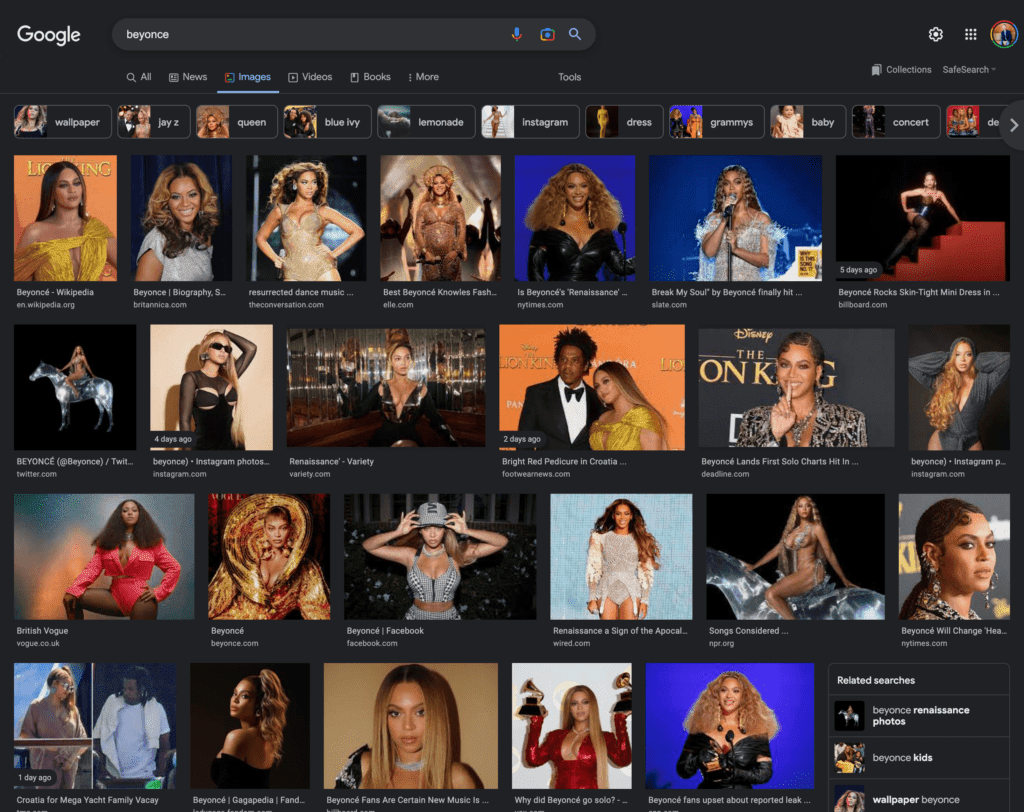Go to the Google logo homepage

49,35
